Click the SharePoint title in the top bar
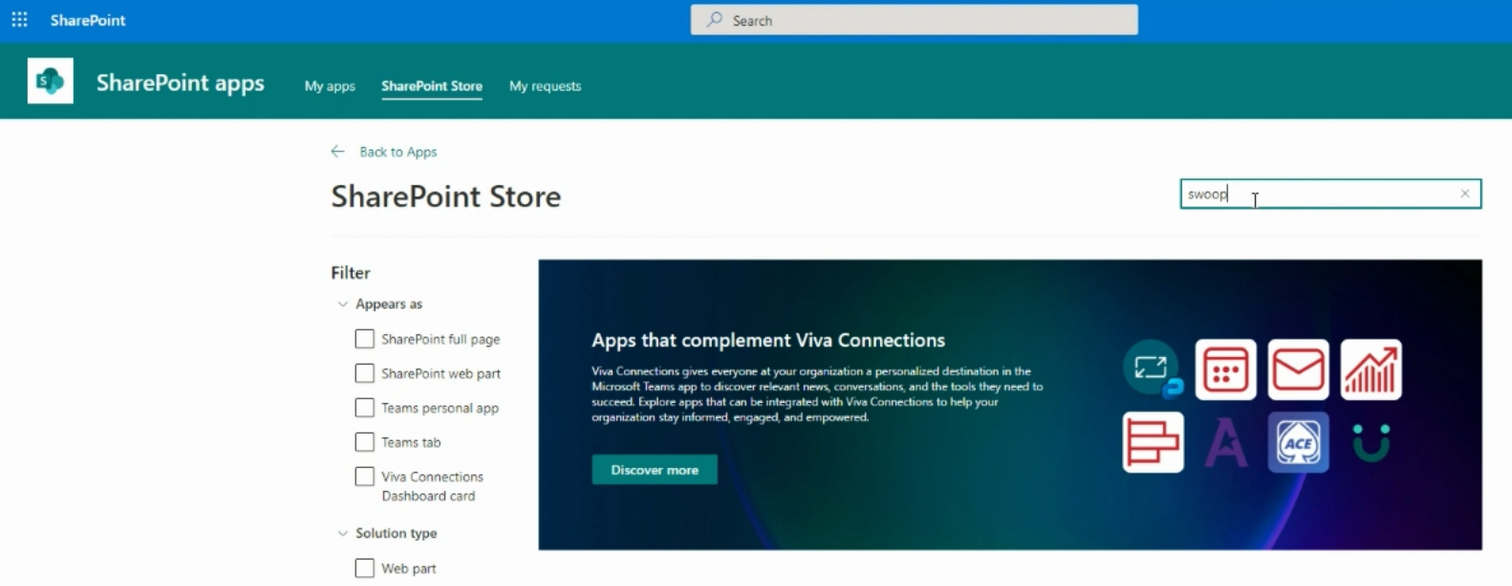The height and width of the screenshot is (586, 1512). click(88, 20)
